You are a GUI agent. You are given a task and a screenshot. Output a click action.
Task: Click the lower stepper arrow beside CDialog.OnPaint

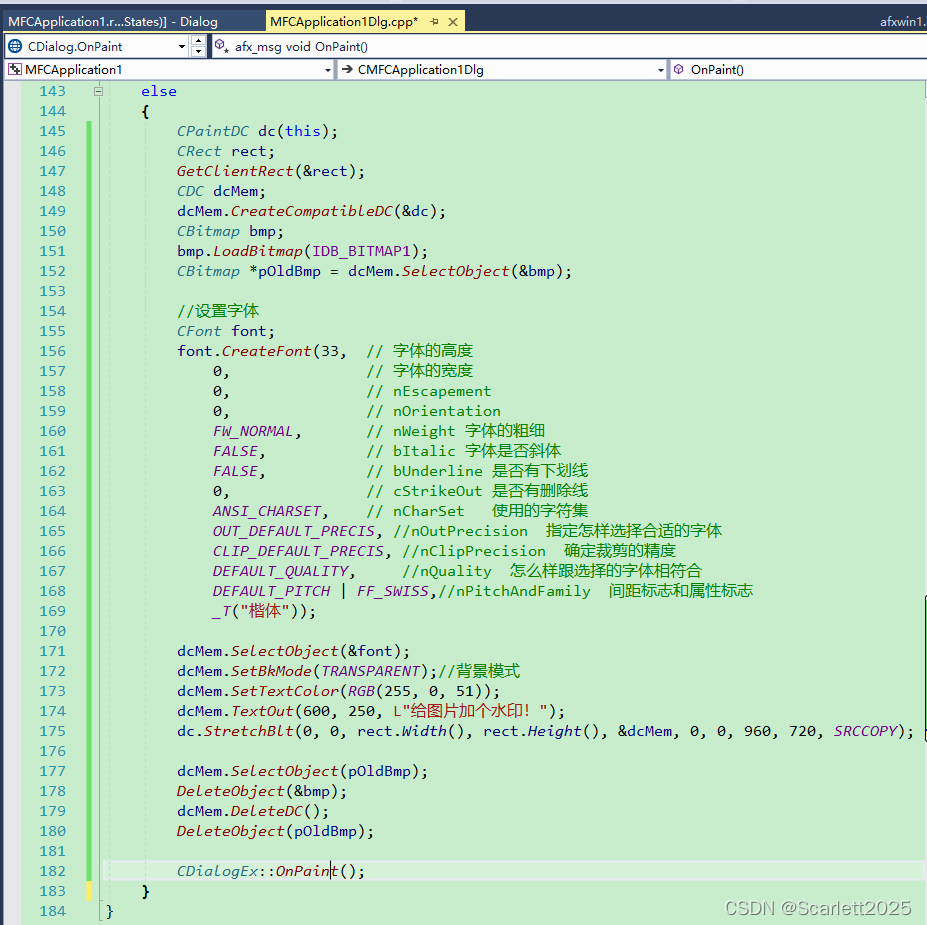click(x=199, y=52)
